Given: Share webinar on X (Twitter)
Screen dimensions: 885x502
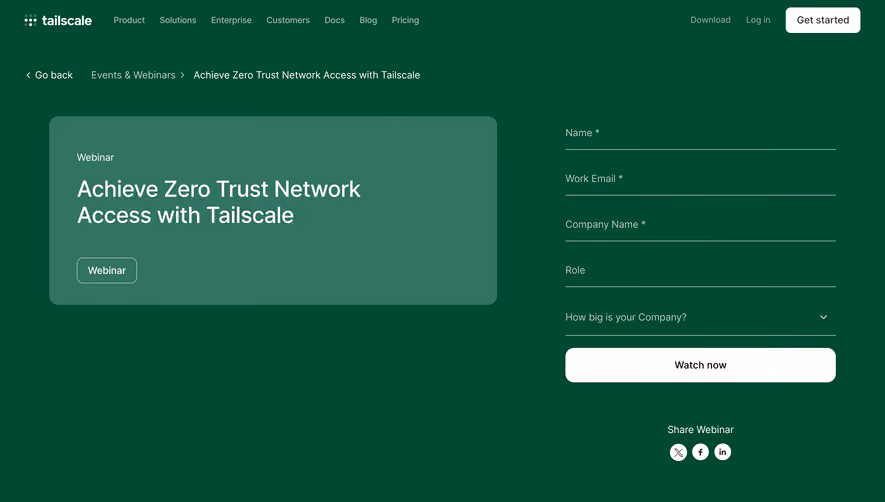Looking at the screenshot, I should pyautogui.click(x=678, y=452).
